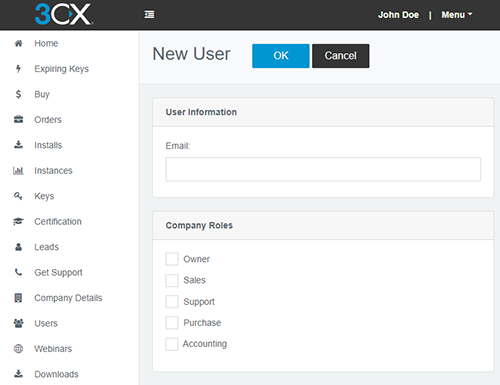Click the Orders briefcase icon
The width and height of the screenshot is (500, 385).
(18, 119)
